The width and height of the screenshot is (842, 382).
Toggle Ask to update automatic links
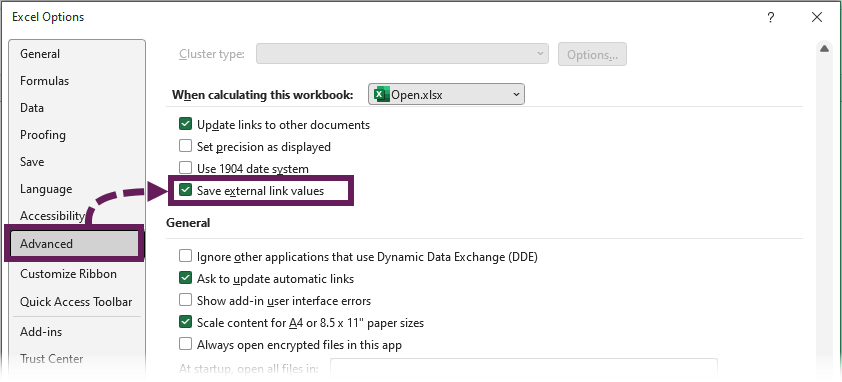pyautogui.click(x=185, y=279)
